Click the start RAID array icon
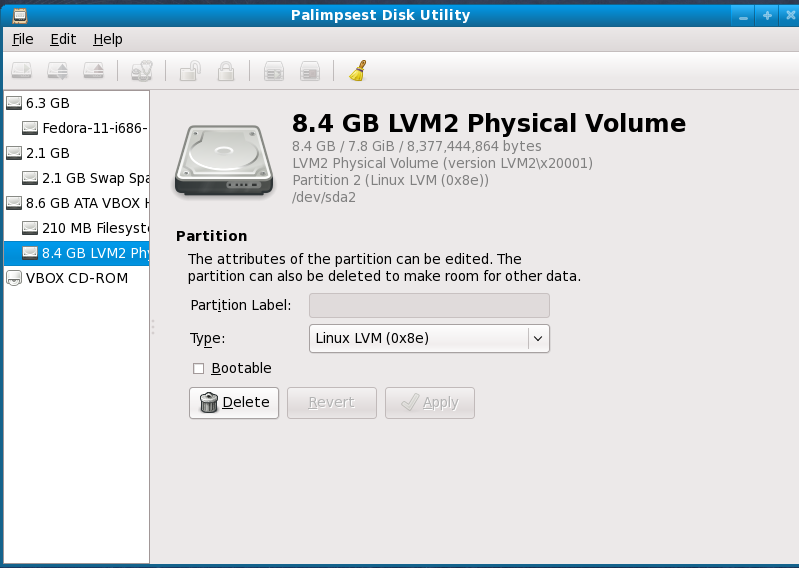This screenshot has height=568, width=799. [x=274, y=71]
